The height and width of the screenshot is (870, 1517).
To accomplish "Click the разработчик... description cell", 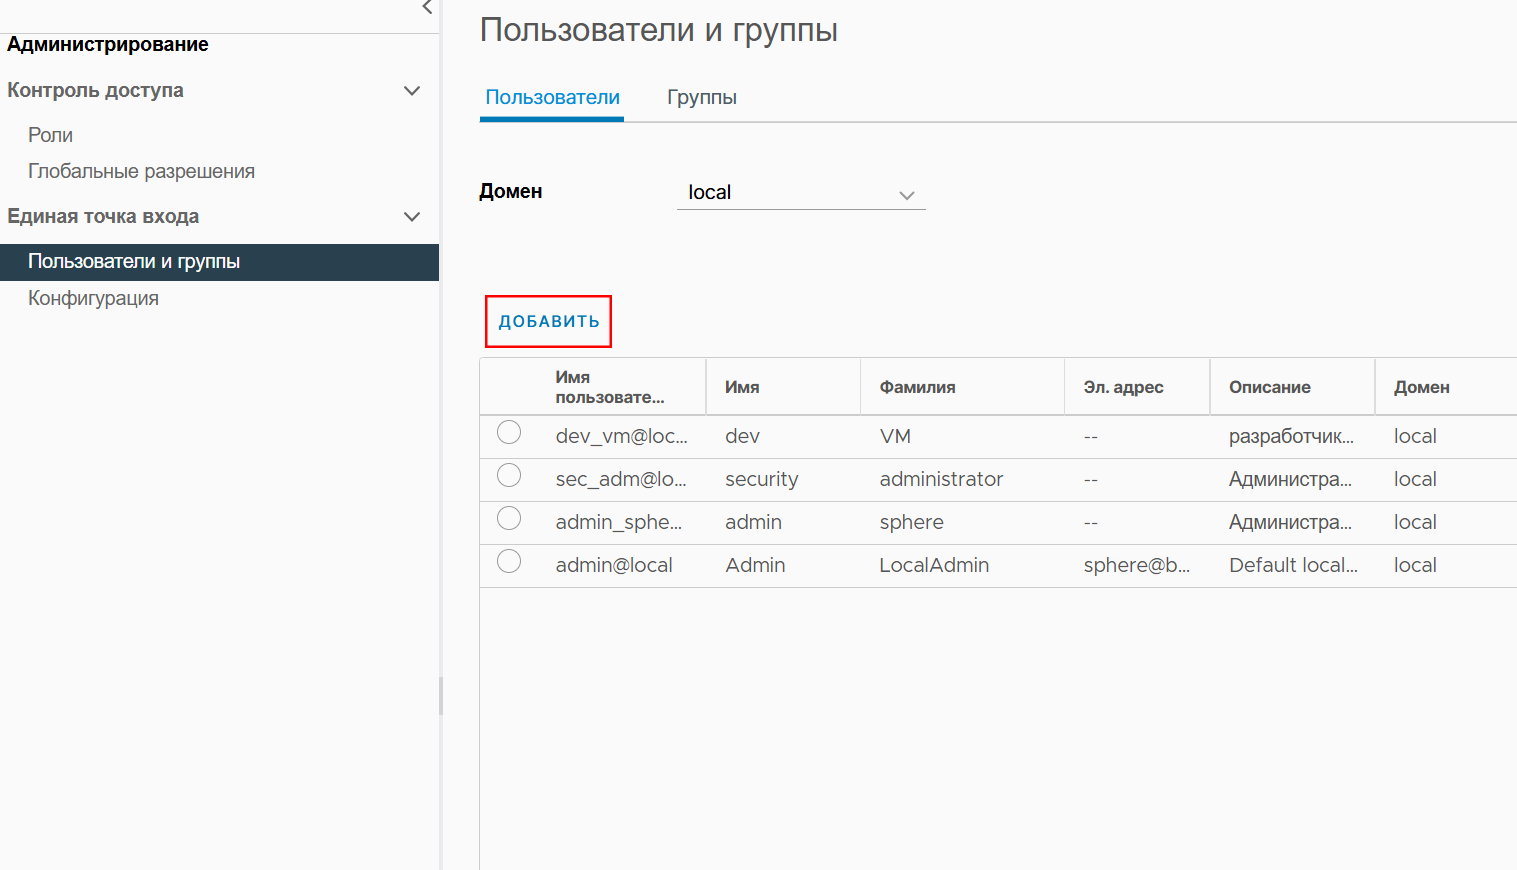I will coord(1291,437).
